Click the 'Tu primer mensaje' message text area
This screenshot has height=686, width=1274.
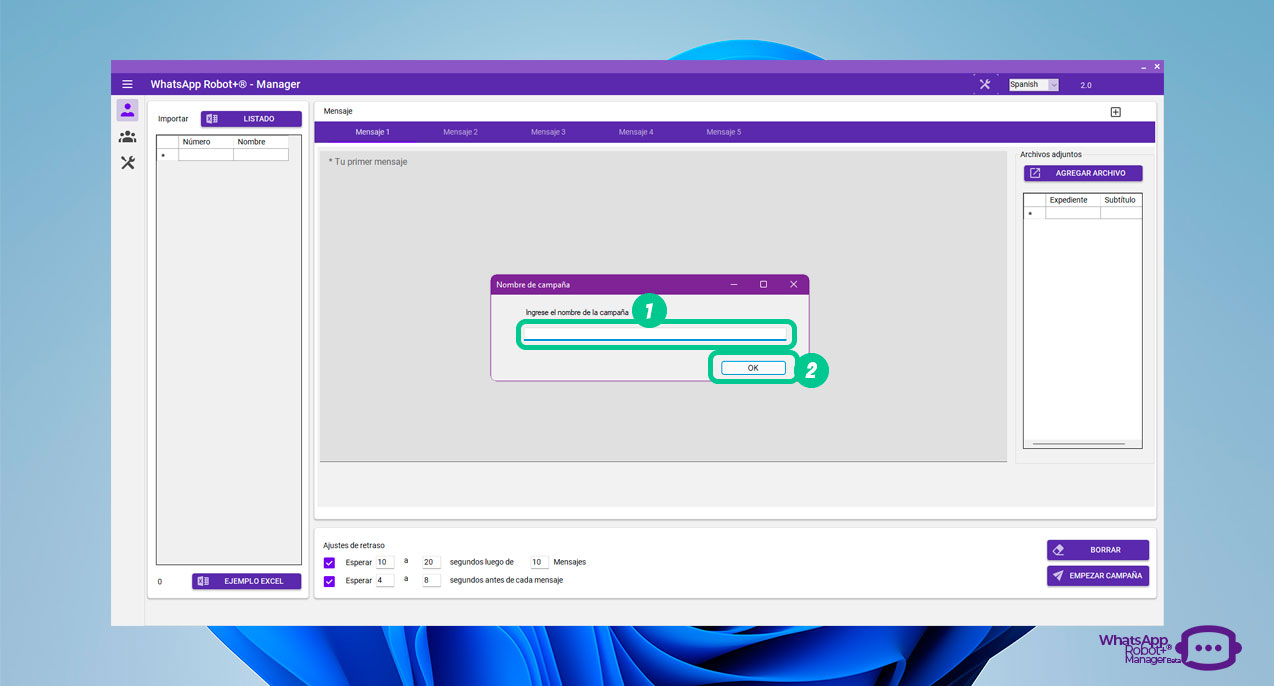[x=663, y=306]
